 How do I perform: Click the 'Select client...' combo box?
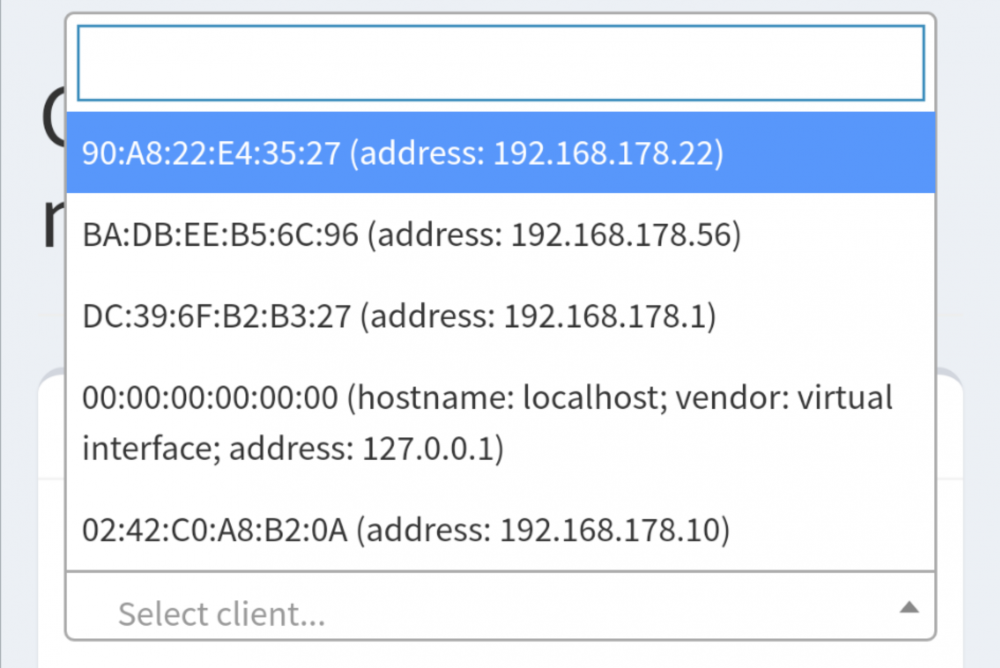pyautogui.click(x=501, y=606)
